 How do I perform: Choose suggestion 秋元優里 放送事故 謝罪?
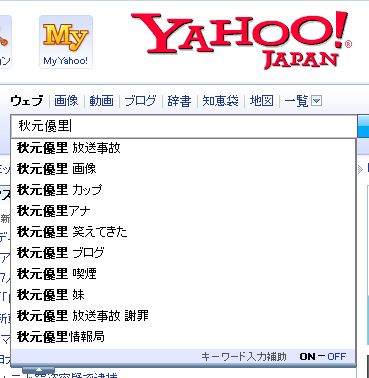click(184, 316)
